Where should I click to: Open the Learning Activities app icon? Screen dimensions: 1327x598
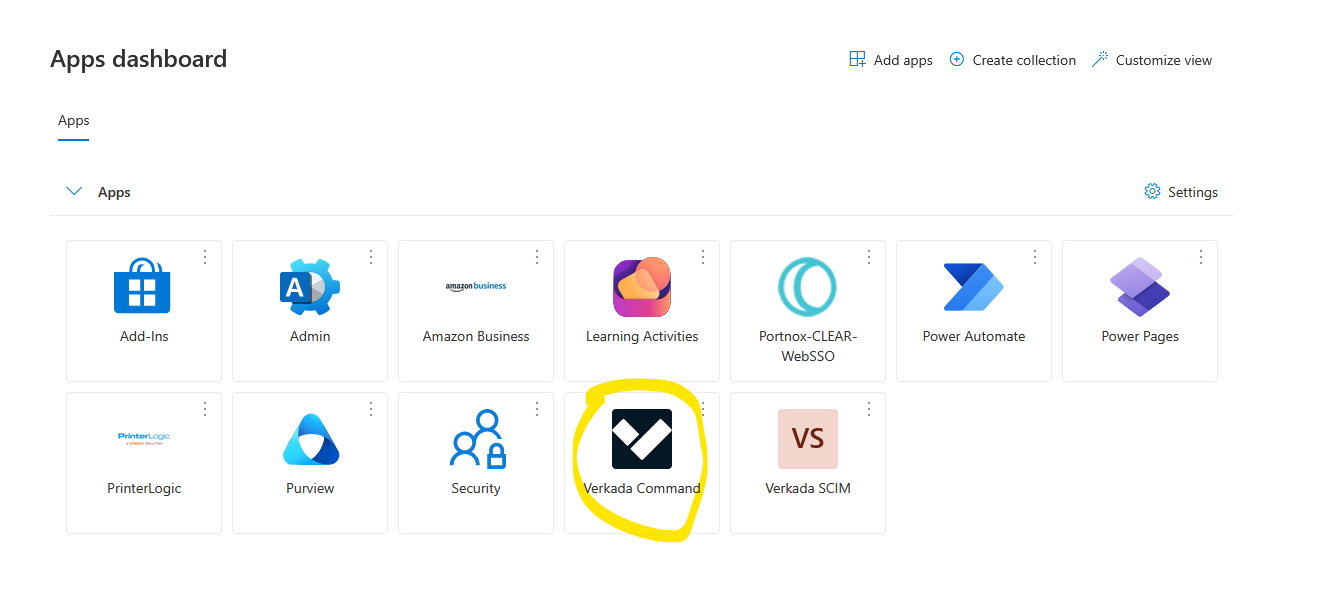641,287
